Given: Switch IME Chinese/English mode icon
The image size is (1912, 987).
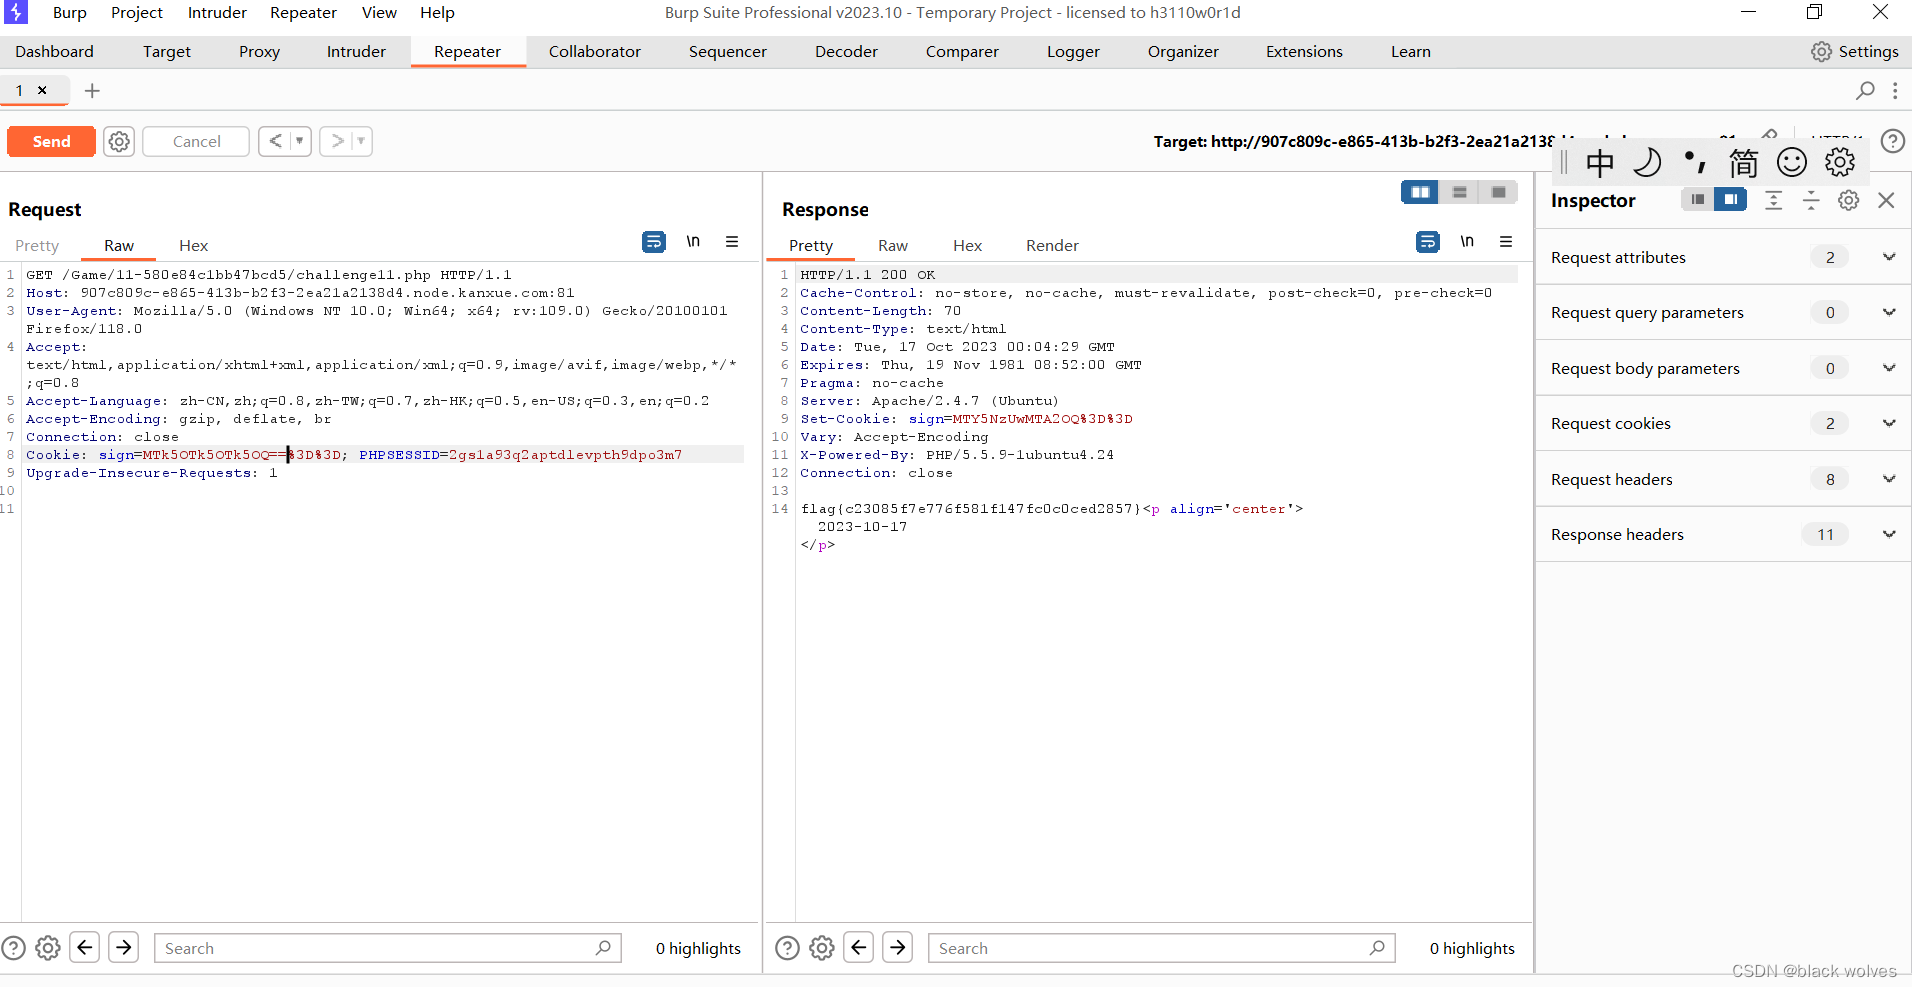Looking at the screenshot, I should pyautogui.click(x=1600, y=162).
